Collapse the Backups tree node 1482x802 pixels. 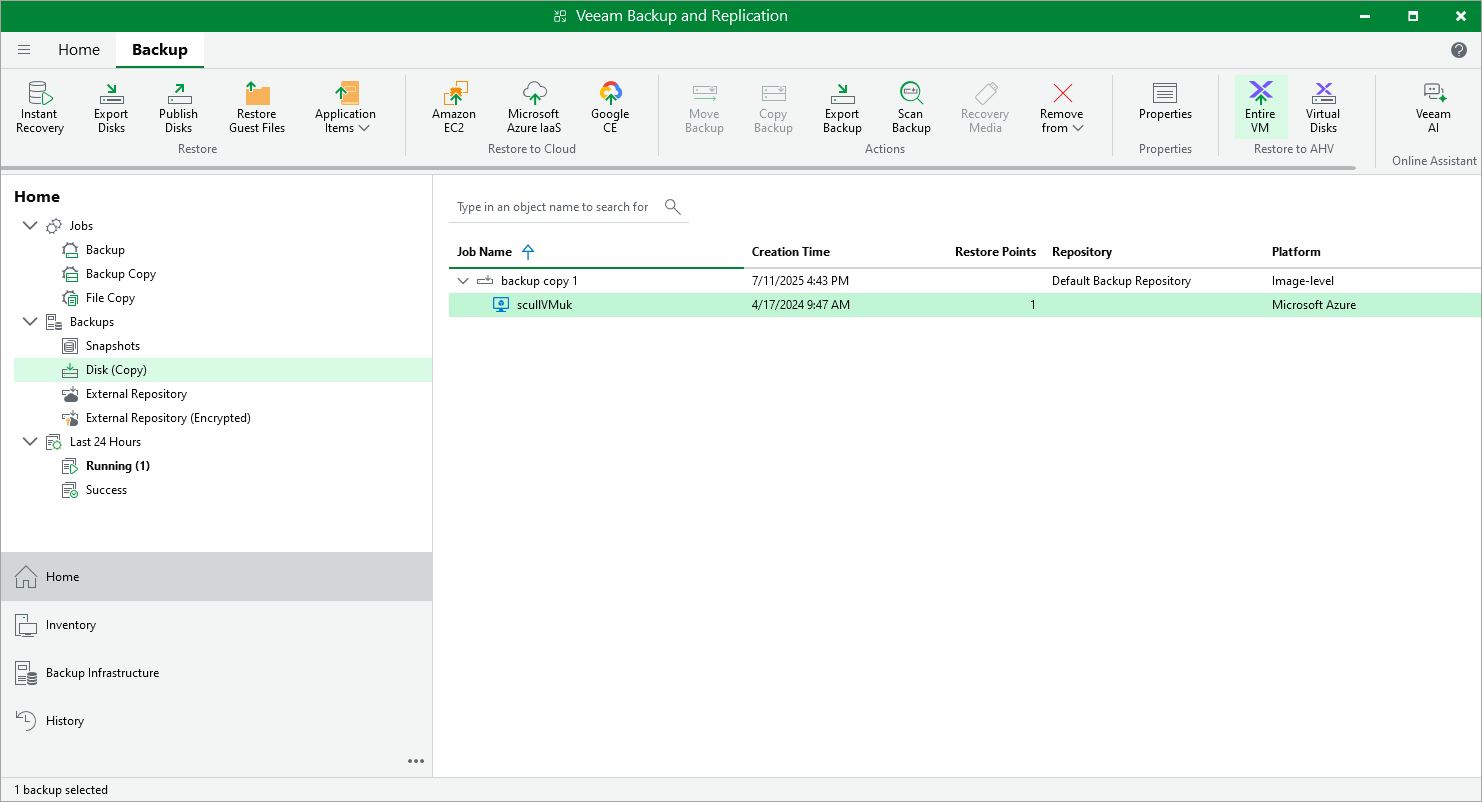pyautogui.click(x=29, y=322)
